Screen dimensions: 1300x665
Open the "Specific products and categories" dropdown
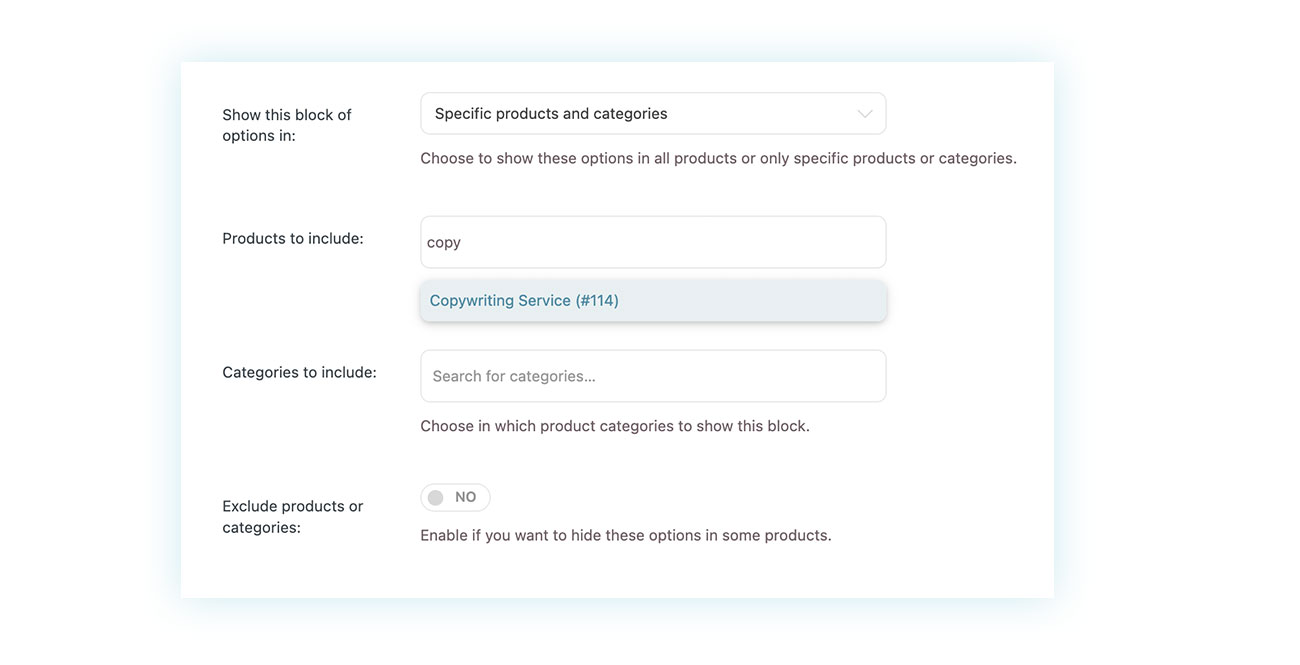pos(653,114)
